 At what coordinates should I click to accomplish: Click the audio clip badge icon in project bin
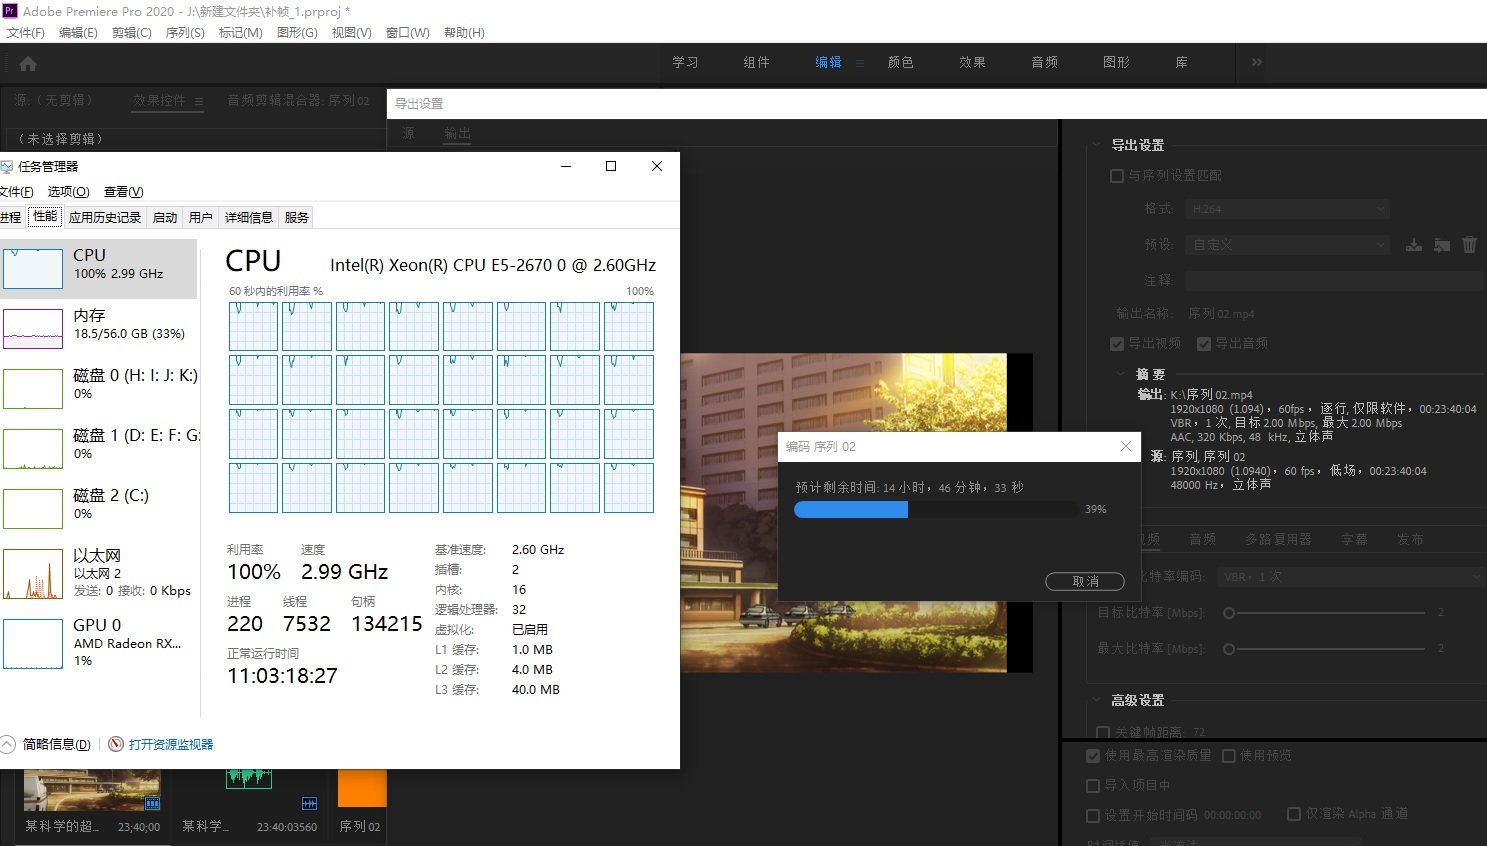tap(309, 803)
